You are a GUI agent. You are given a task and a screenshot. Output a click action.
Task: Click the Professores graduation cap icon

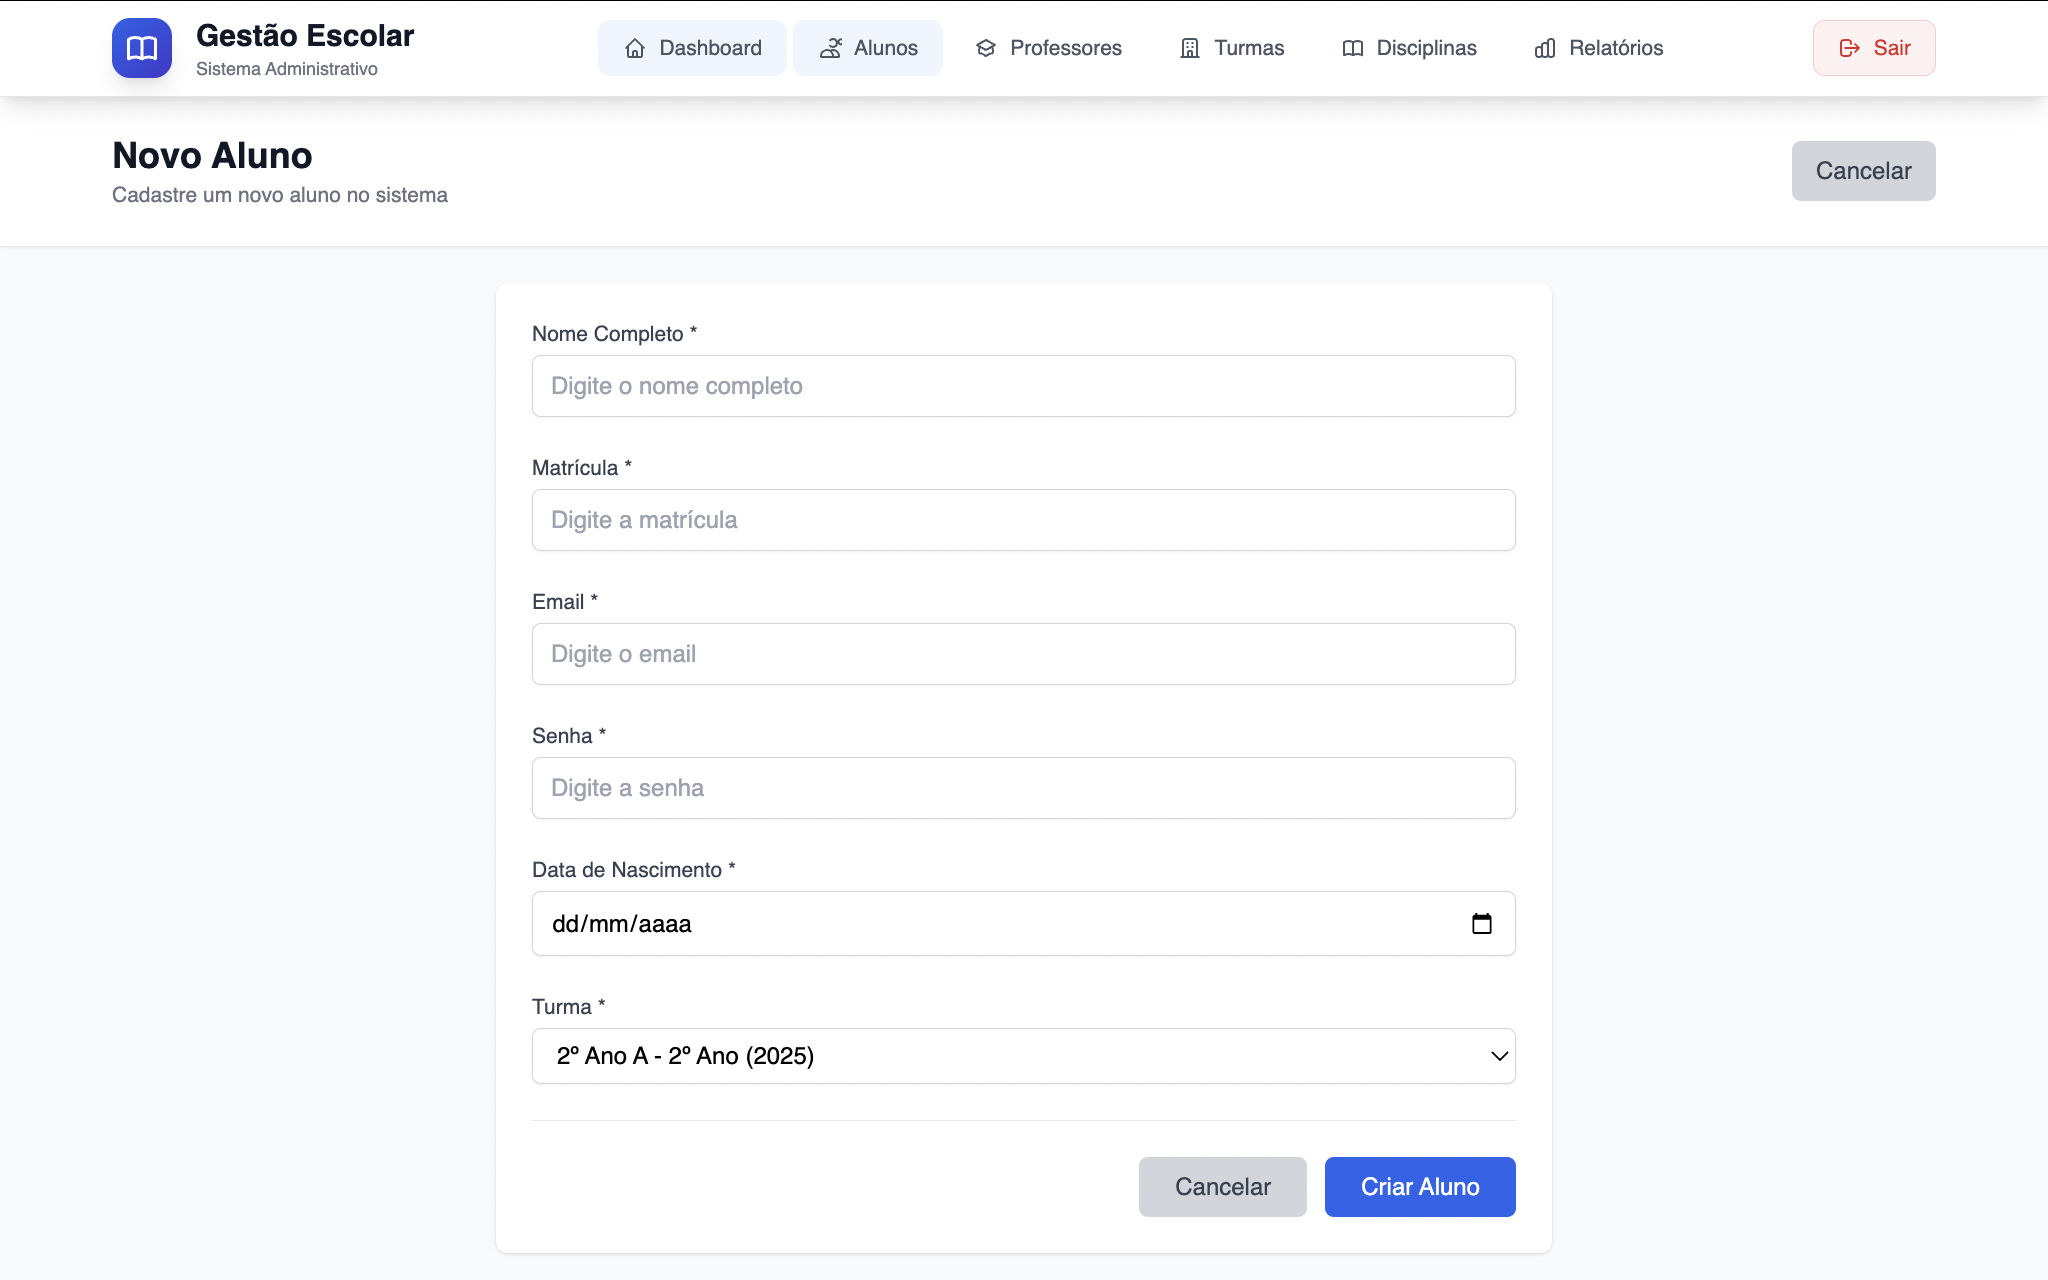986,48
